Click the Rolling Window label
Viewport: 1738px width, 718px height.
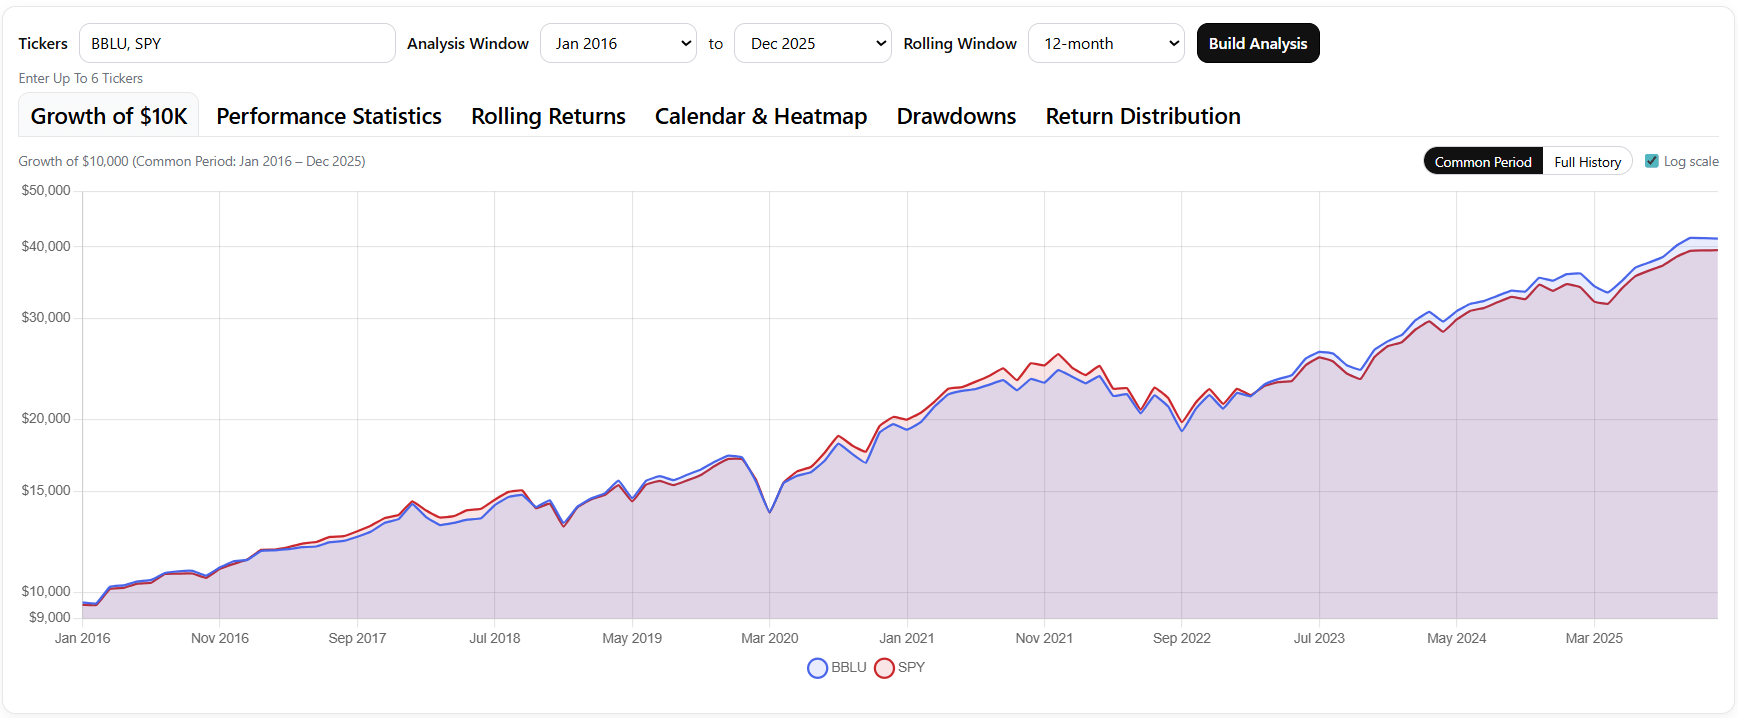click(960, 43)
